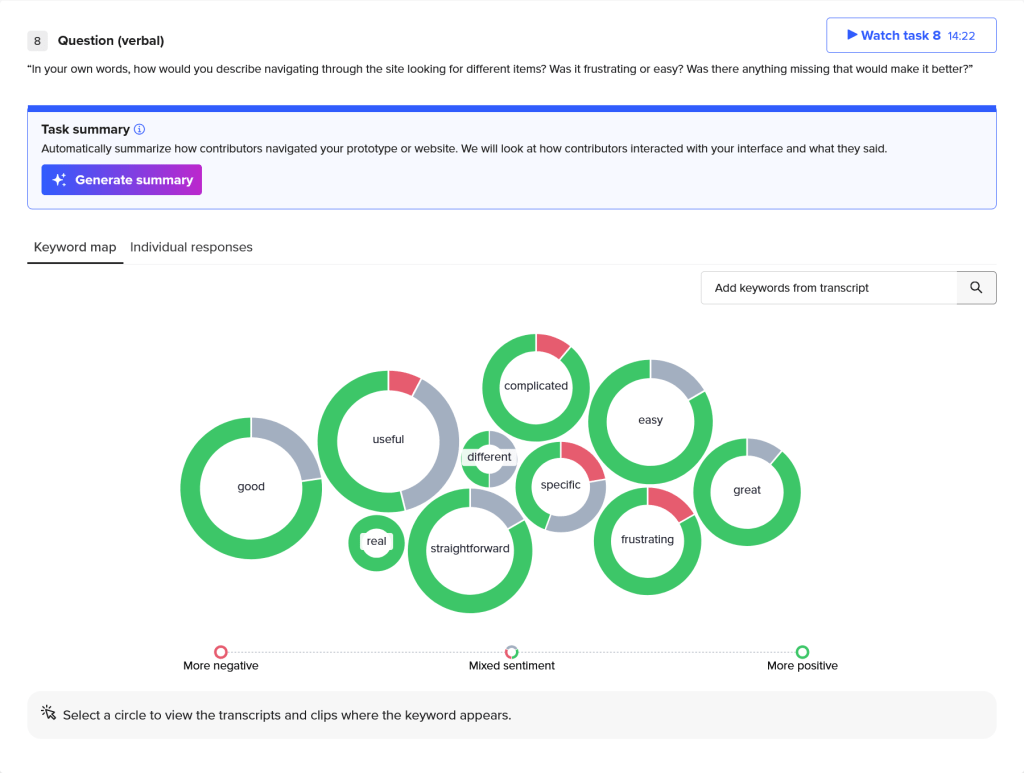Click the More negative legend circle
The height and width of the screenshot is (773, 1024).
click(x=221, y=652)
